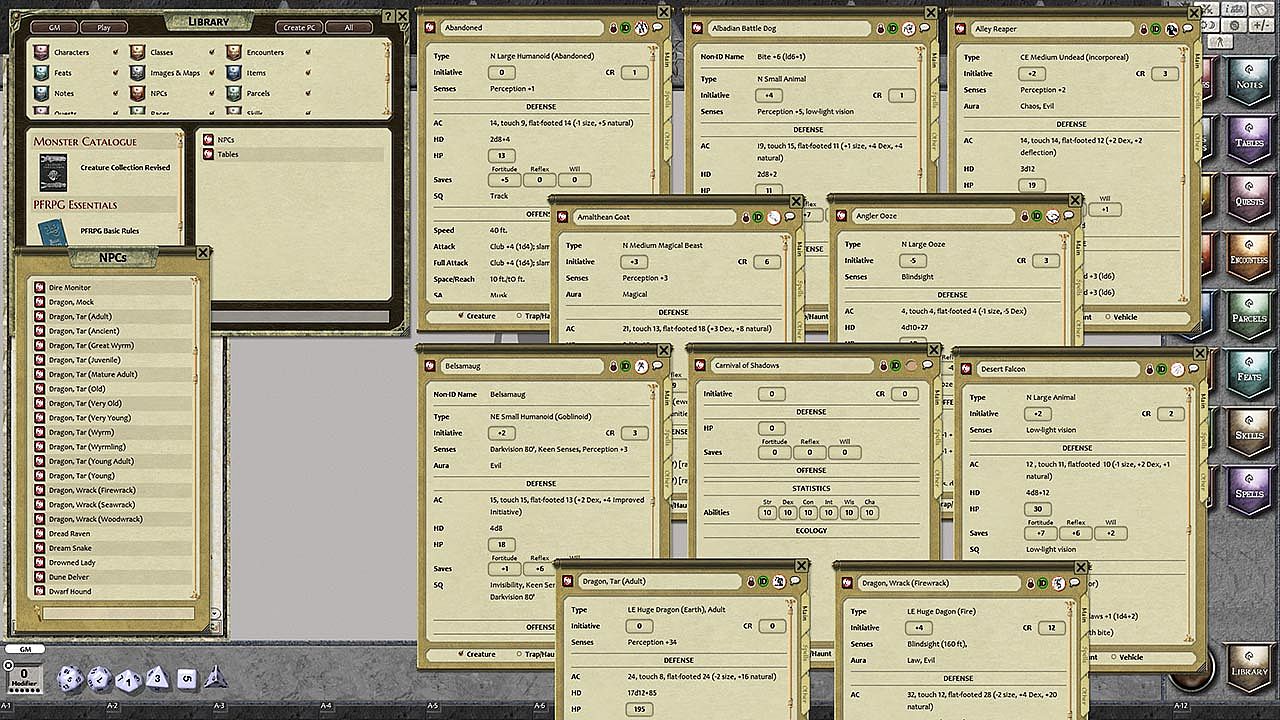This screenshot has width=1280, height=720.
Task: Open the Tables entry in the Library
Action: (228, 155)
